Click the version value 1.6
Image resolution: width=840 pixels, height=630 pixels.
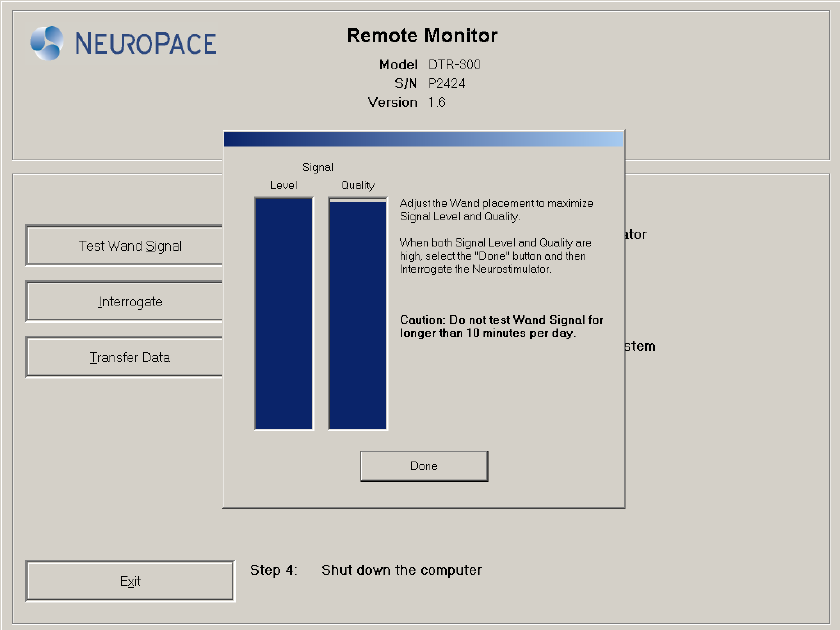[437, 102]
